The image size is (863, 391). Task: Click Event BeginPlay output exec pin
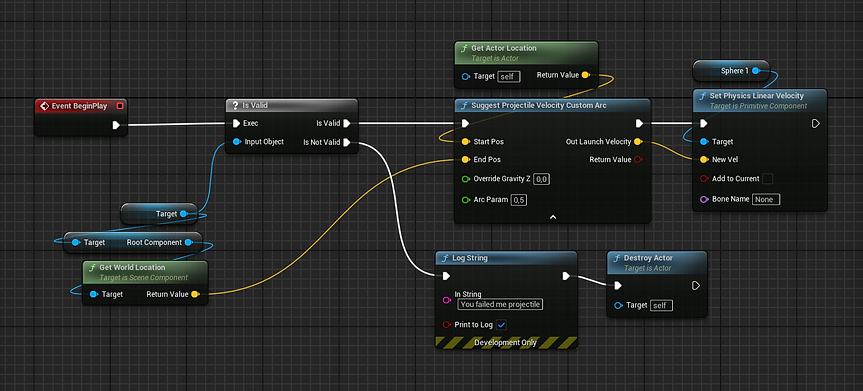[x=116, y=125]
